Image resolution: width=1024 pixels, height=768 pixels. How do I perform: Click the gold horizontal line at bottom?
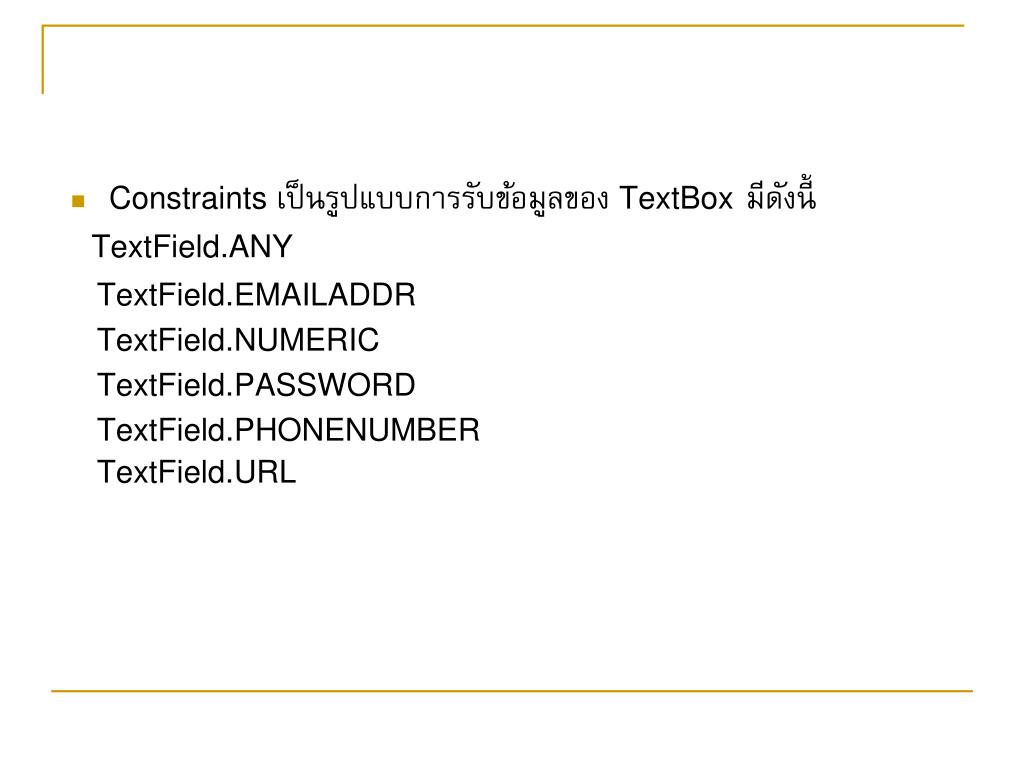click(x=512, y=690)
